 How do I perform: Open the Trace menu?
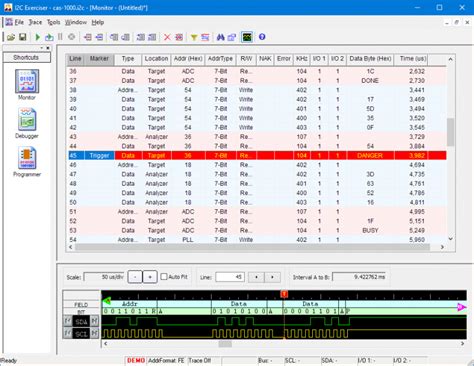[x=35, y=22]
